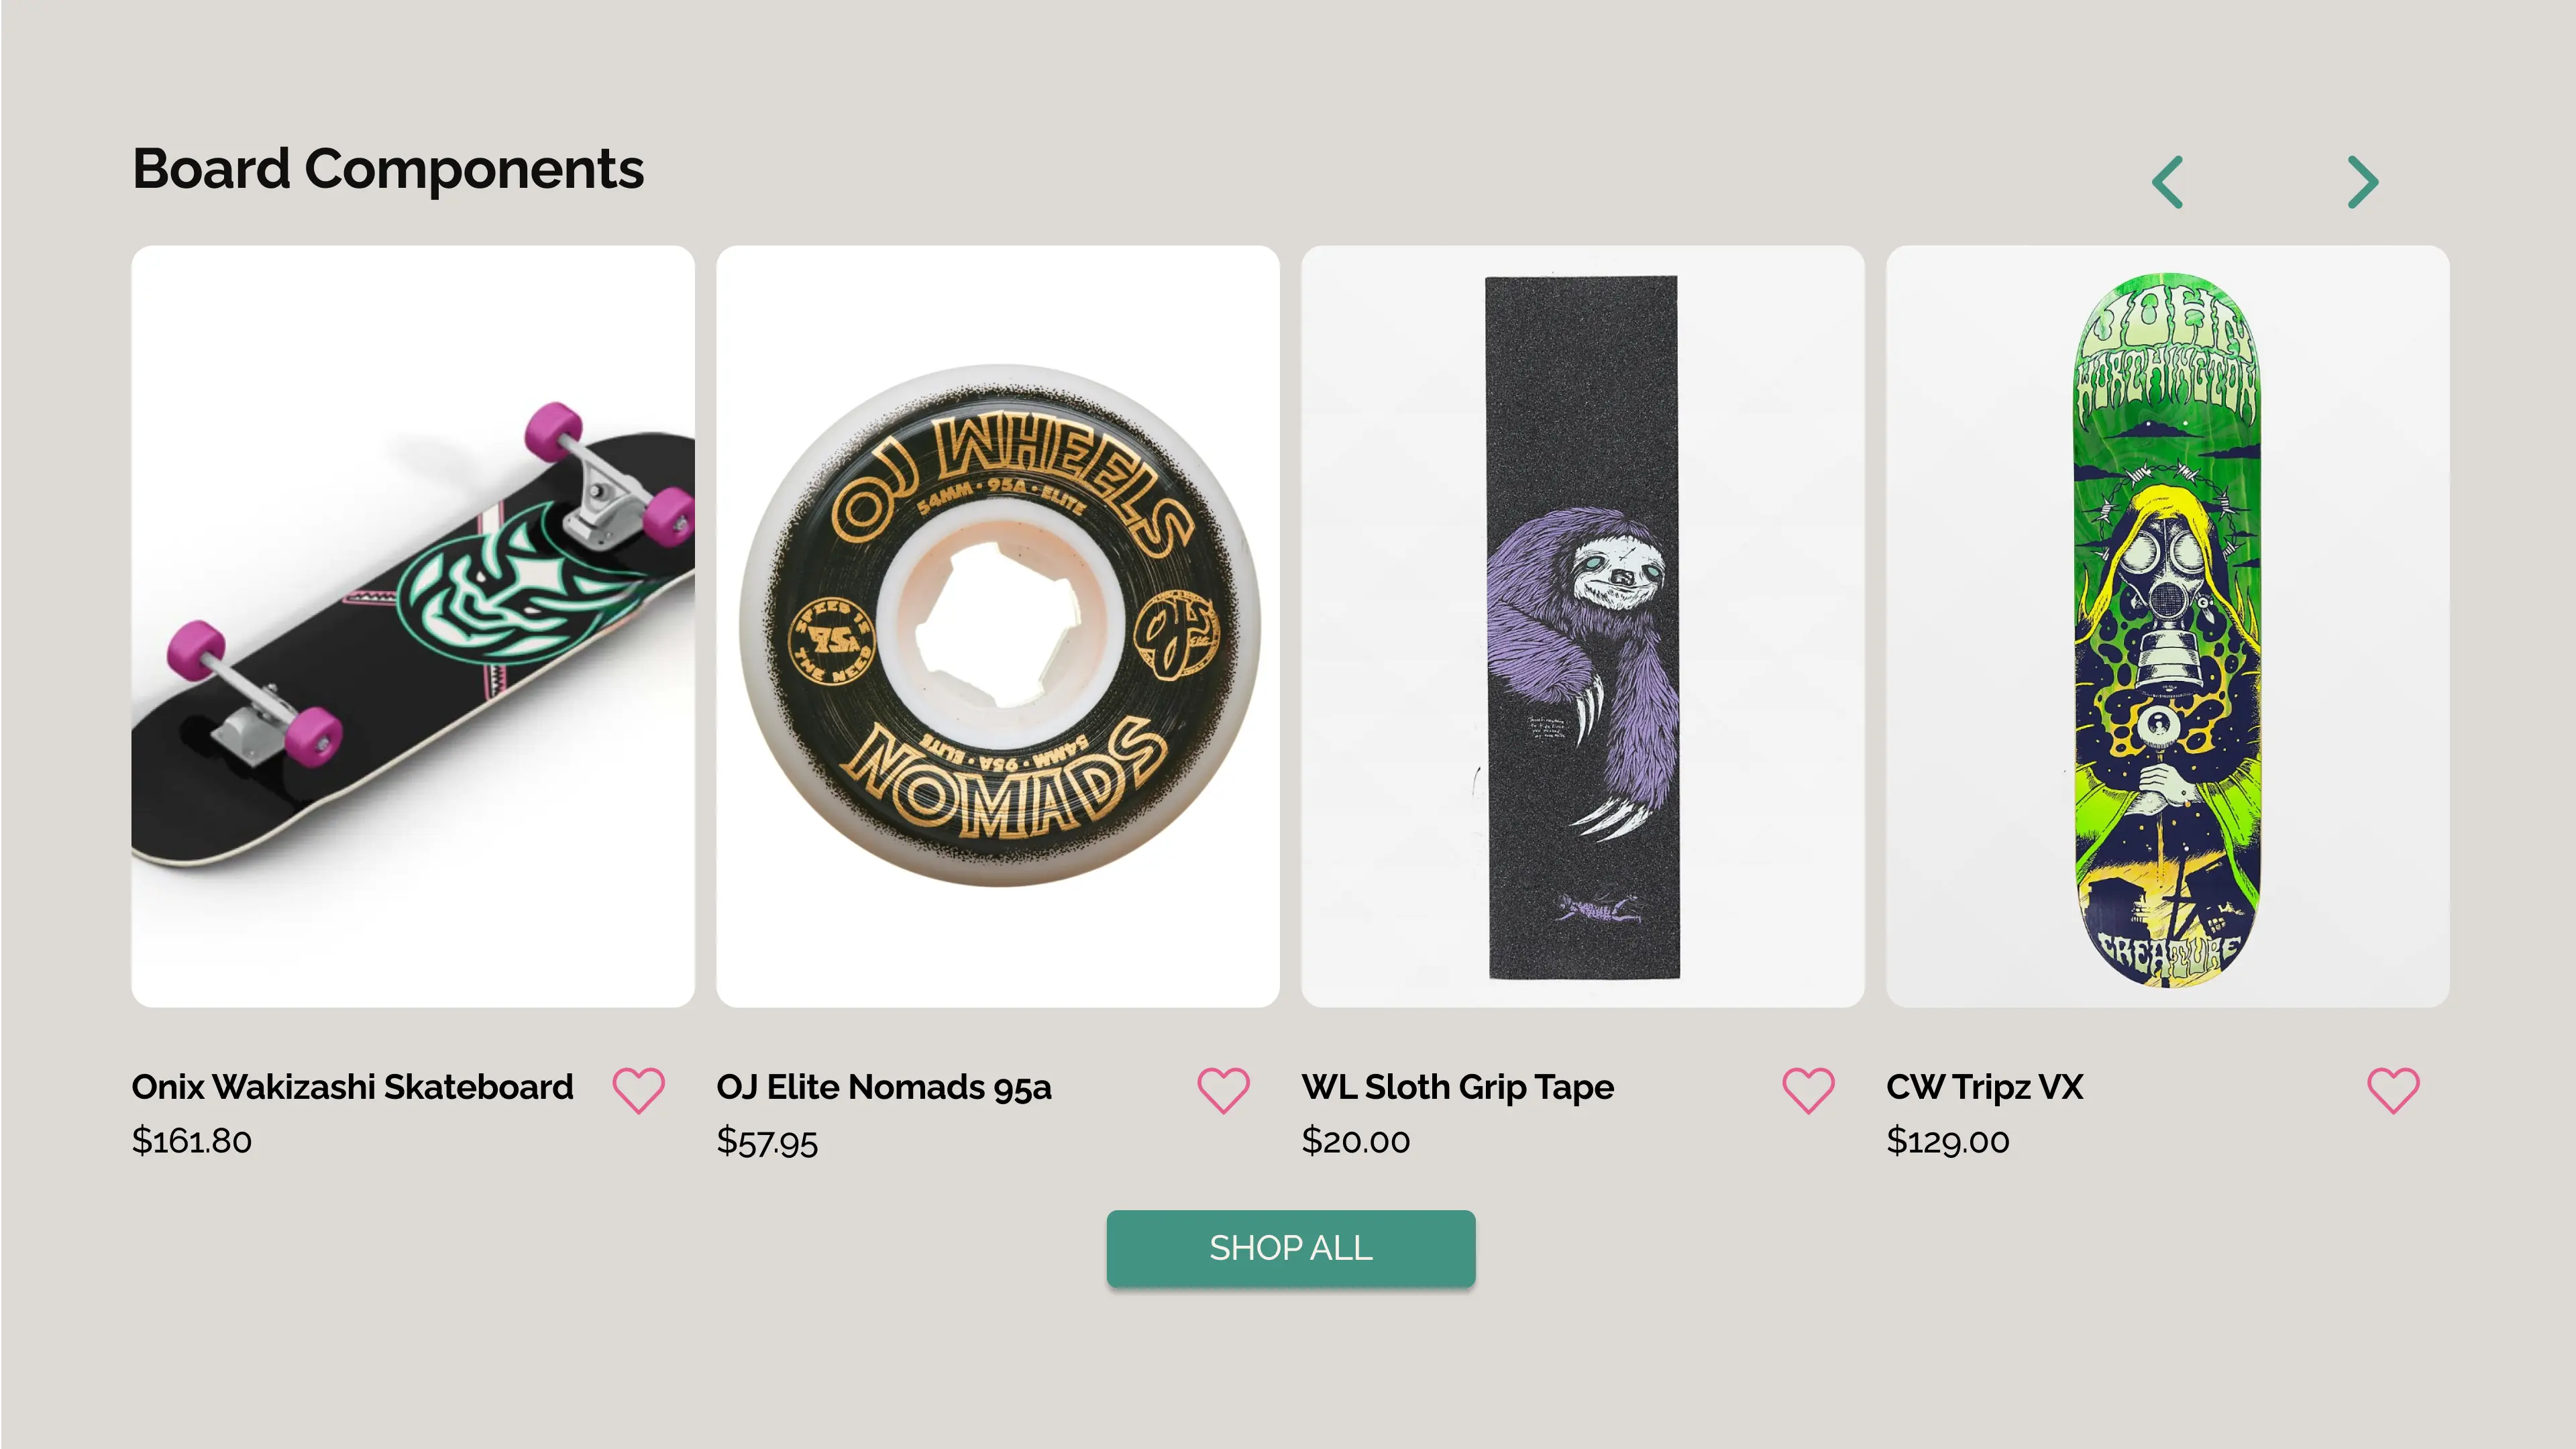Click the Board Components heading
The height and width of the screenshot is (1449, 2576).
[388, 169]
